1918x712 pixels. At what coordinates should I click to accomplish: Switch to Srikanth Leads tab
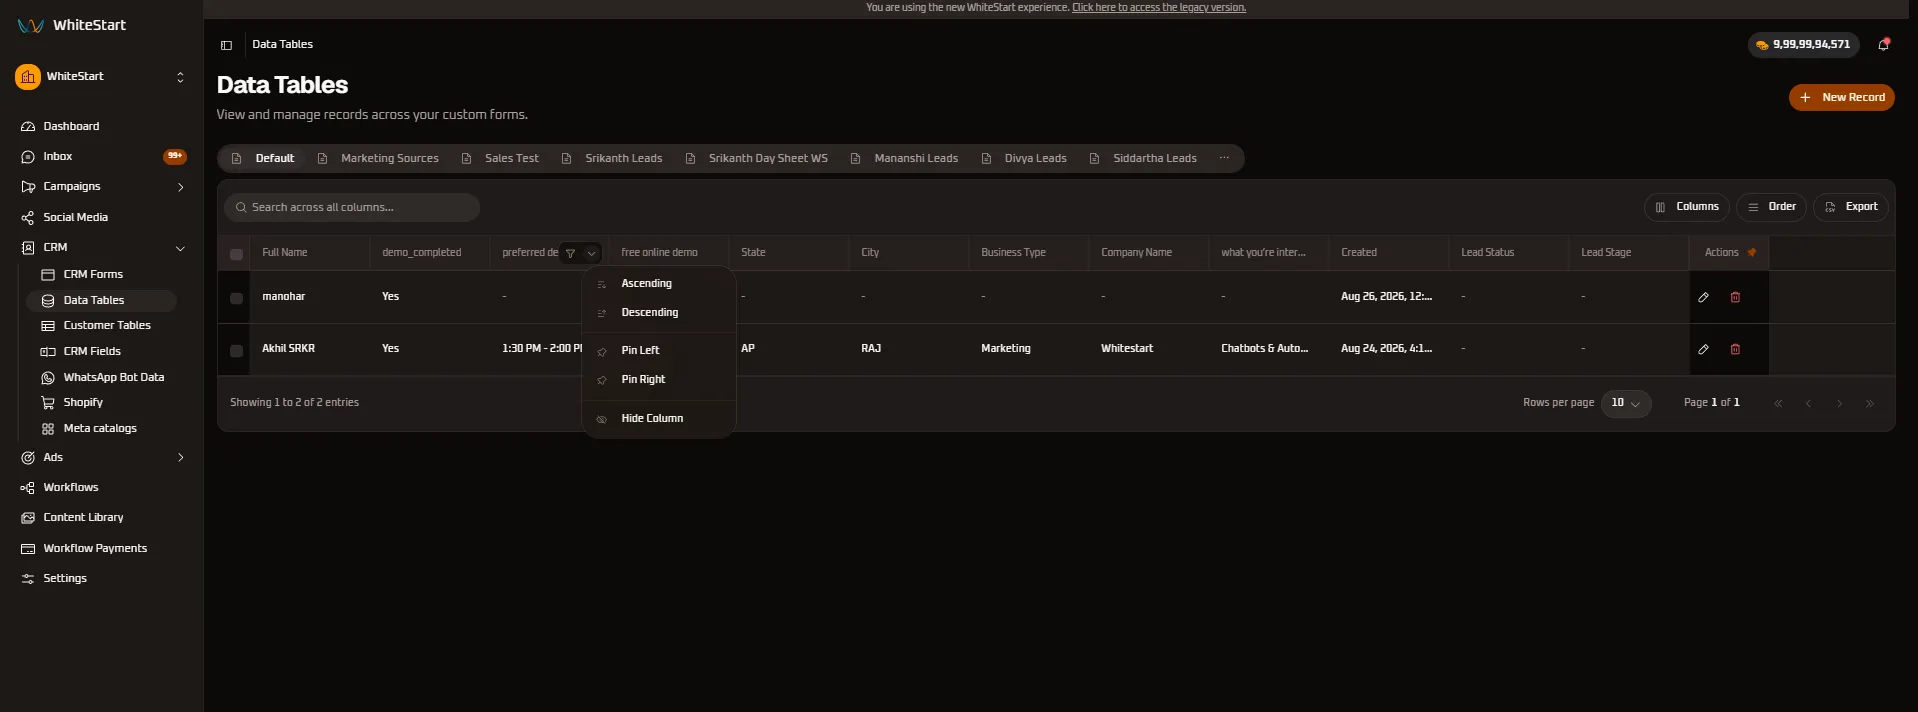(612, 158)
